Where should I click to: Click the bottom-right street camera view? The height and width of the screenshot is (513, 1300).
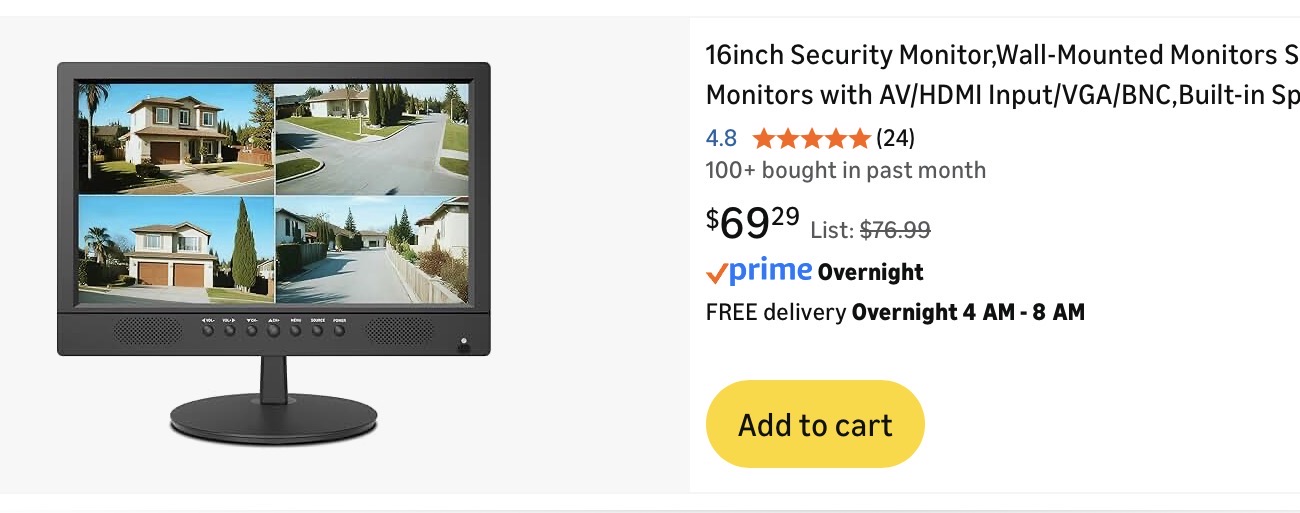click(x=373, y=250)
